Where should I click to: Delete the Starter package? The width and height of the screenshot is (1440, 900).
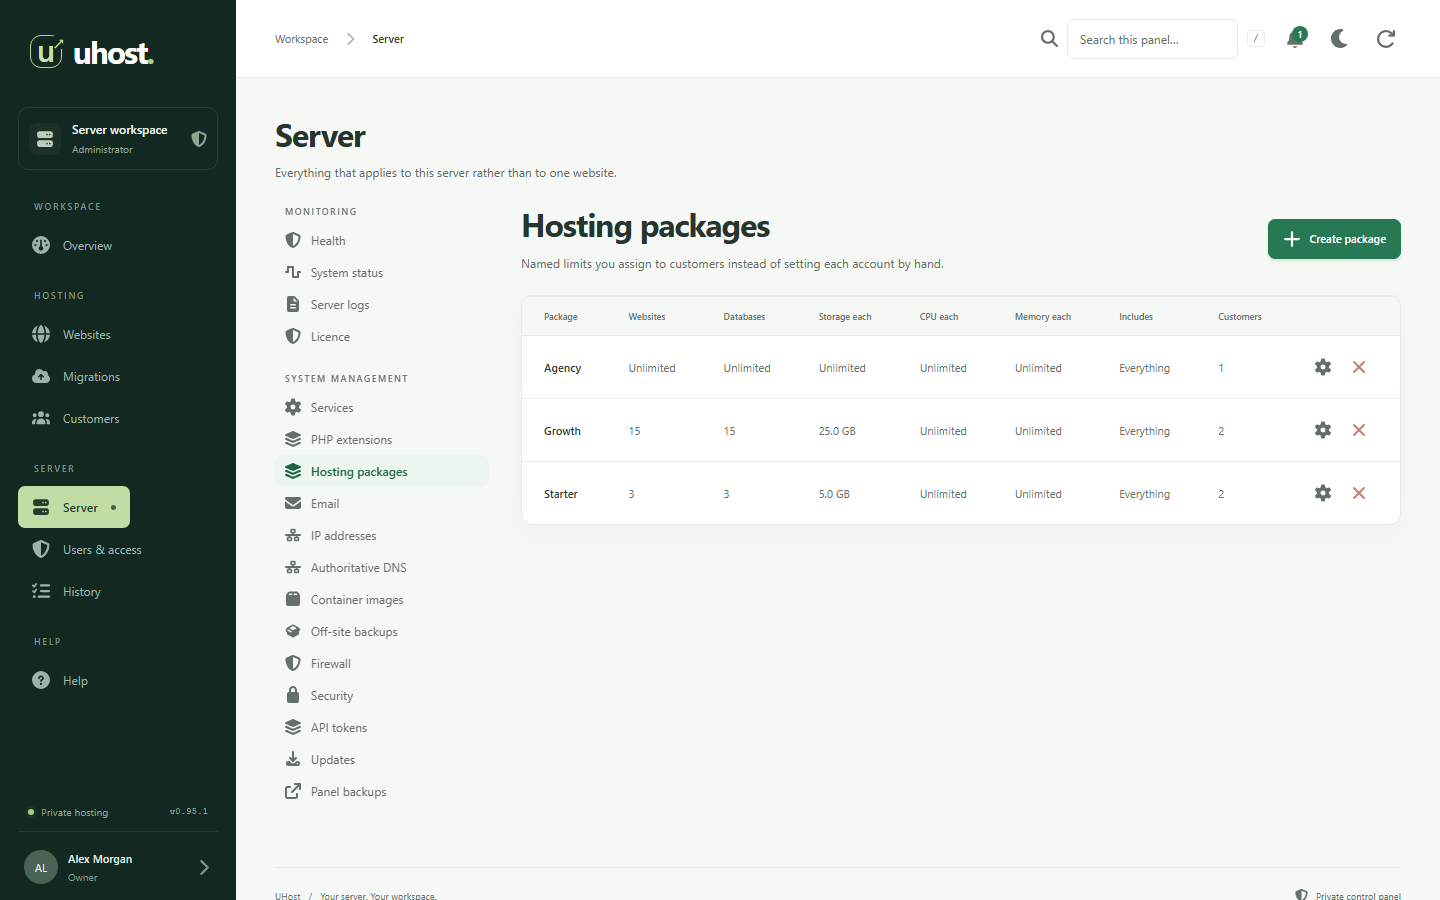click(1359, 493)
